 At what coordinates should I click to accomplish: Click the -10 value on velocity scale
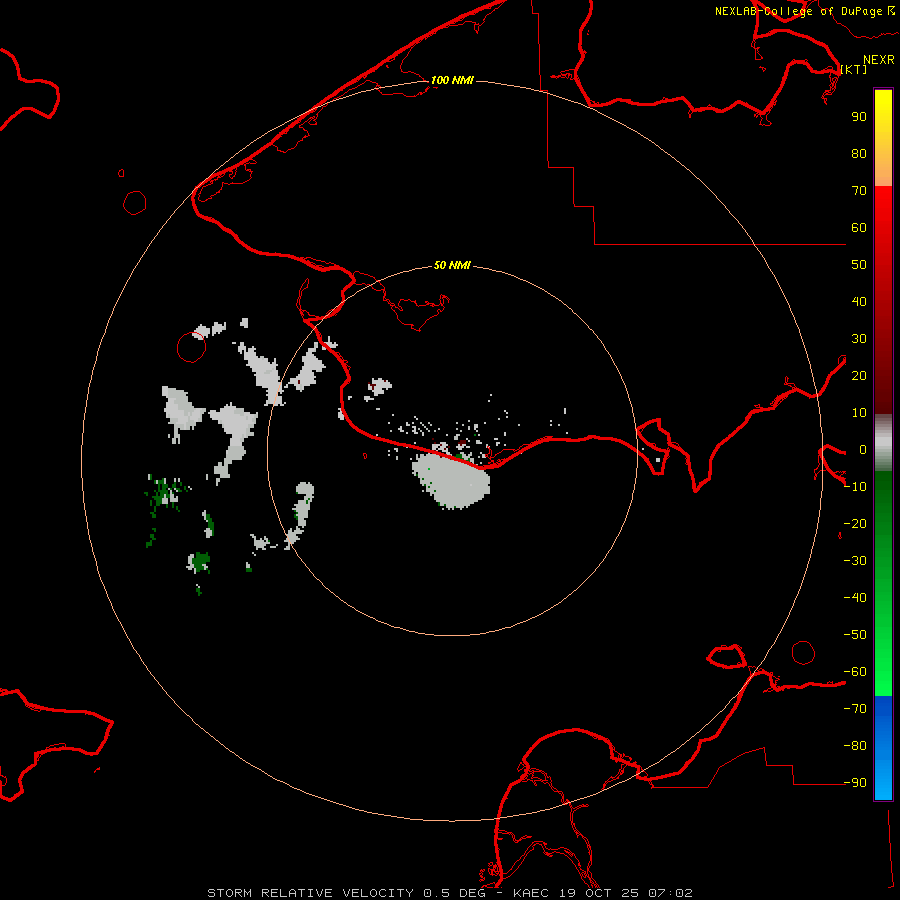855,487
